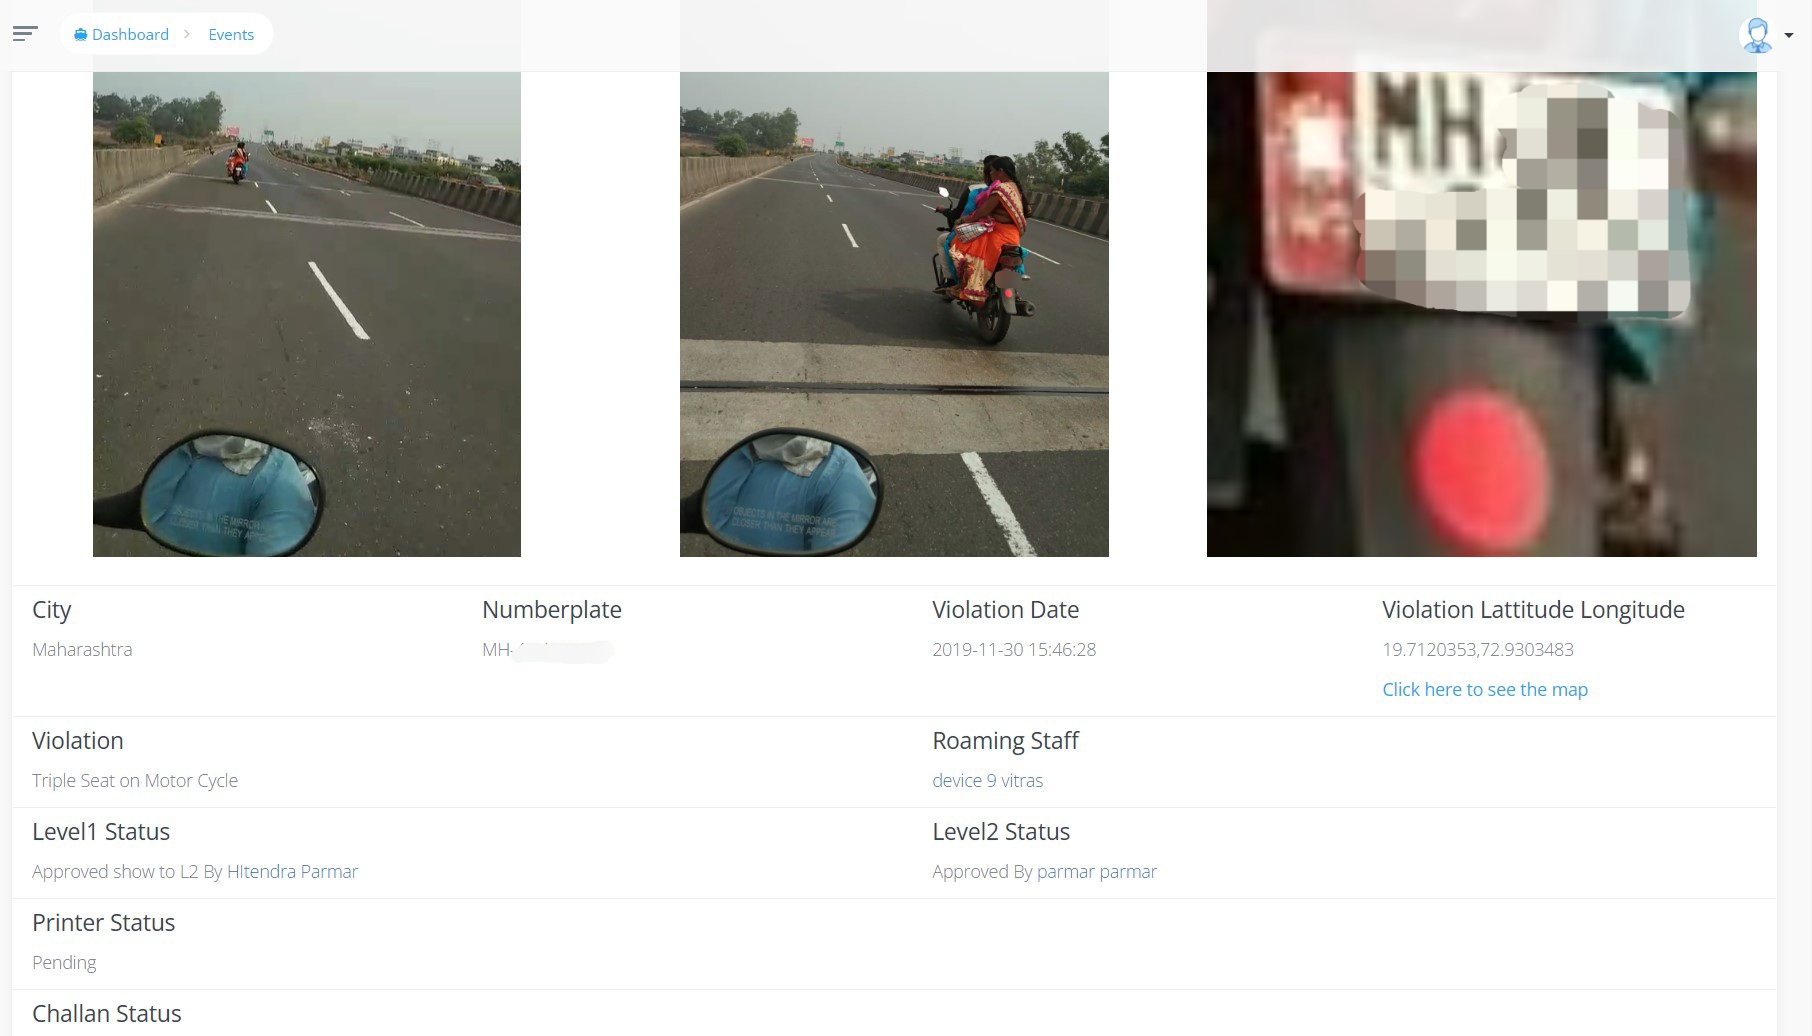Go to Dashboard breadcrumb link

(x=130, y=34)
